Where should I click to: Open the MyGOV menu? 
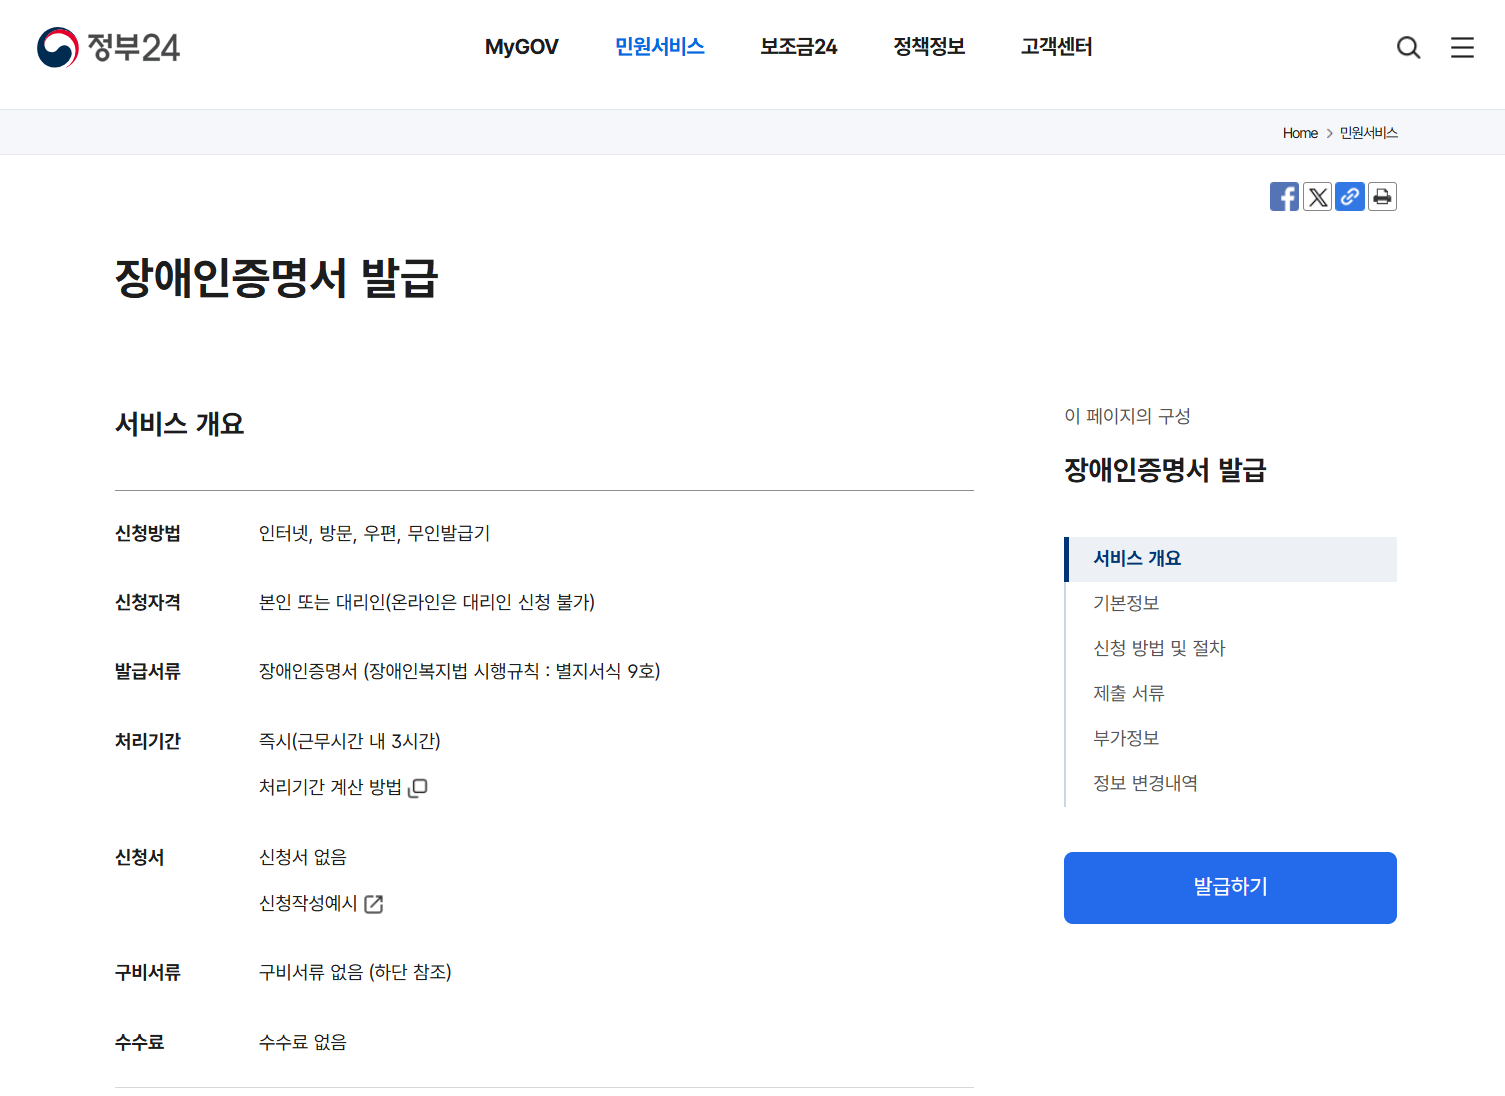521,47
